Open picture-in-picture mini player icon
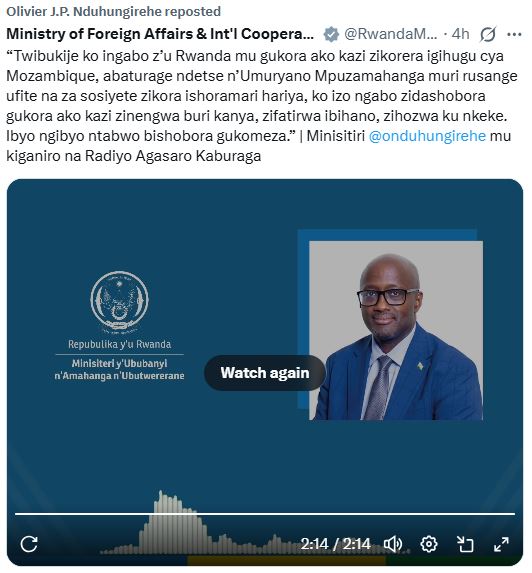532x573 pixels. [465, 544]
